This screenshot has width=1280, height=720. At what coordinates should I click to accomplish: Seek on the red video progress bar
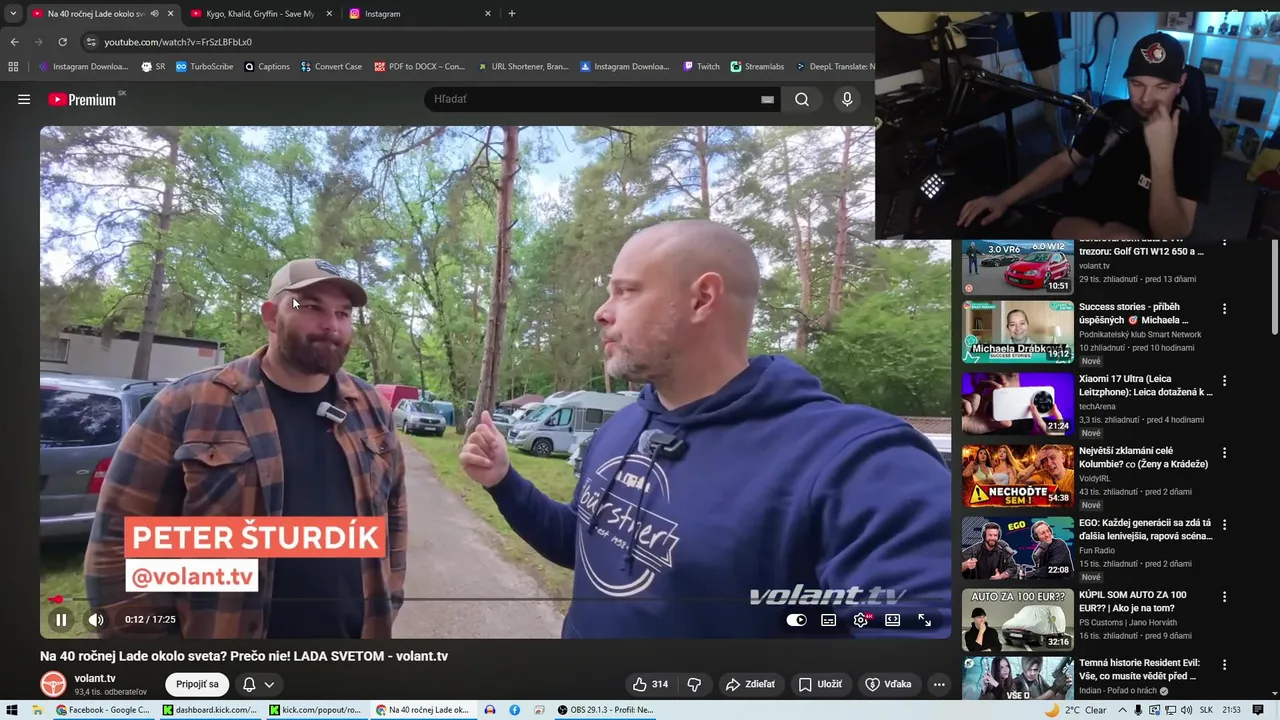tap(495, 599)
